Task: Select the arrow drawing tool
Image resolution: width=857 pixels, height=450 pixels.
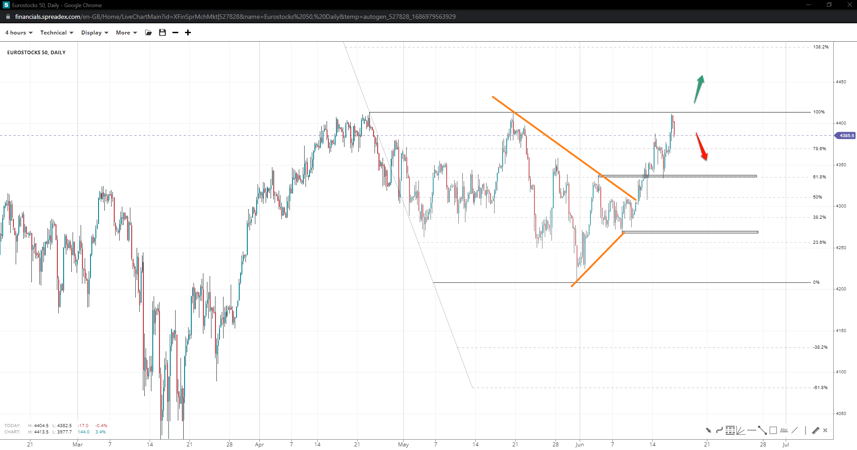Action: [708, 430]
